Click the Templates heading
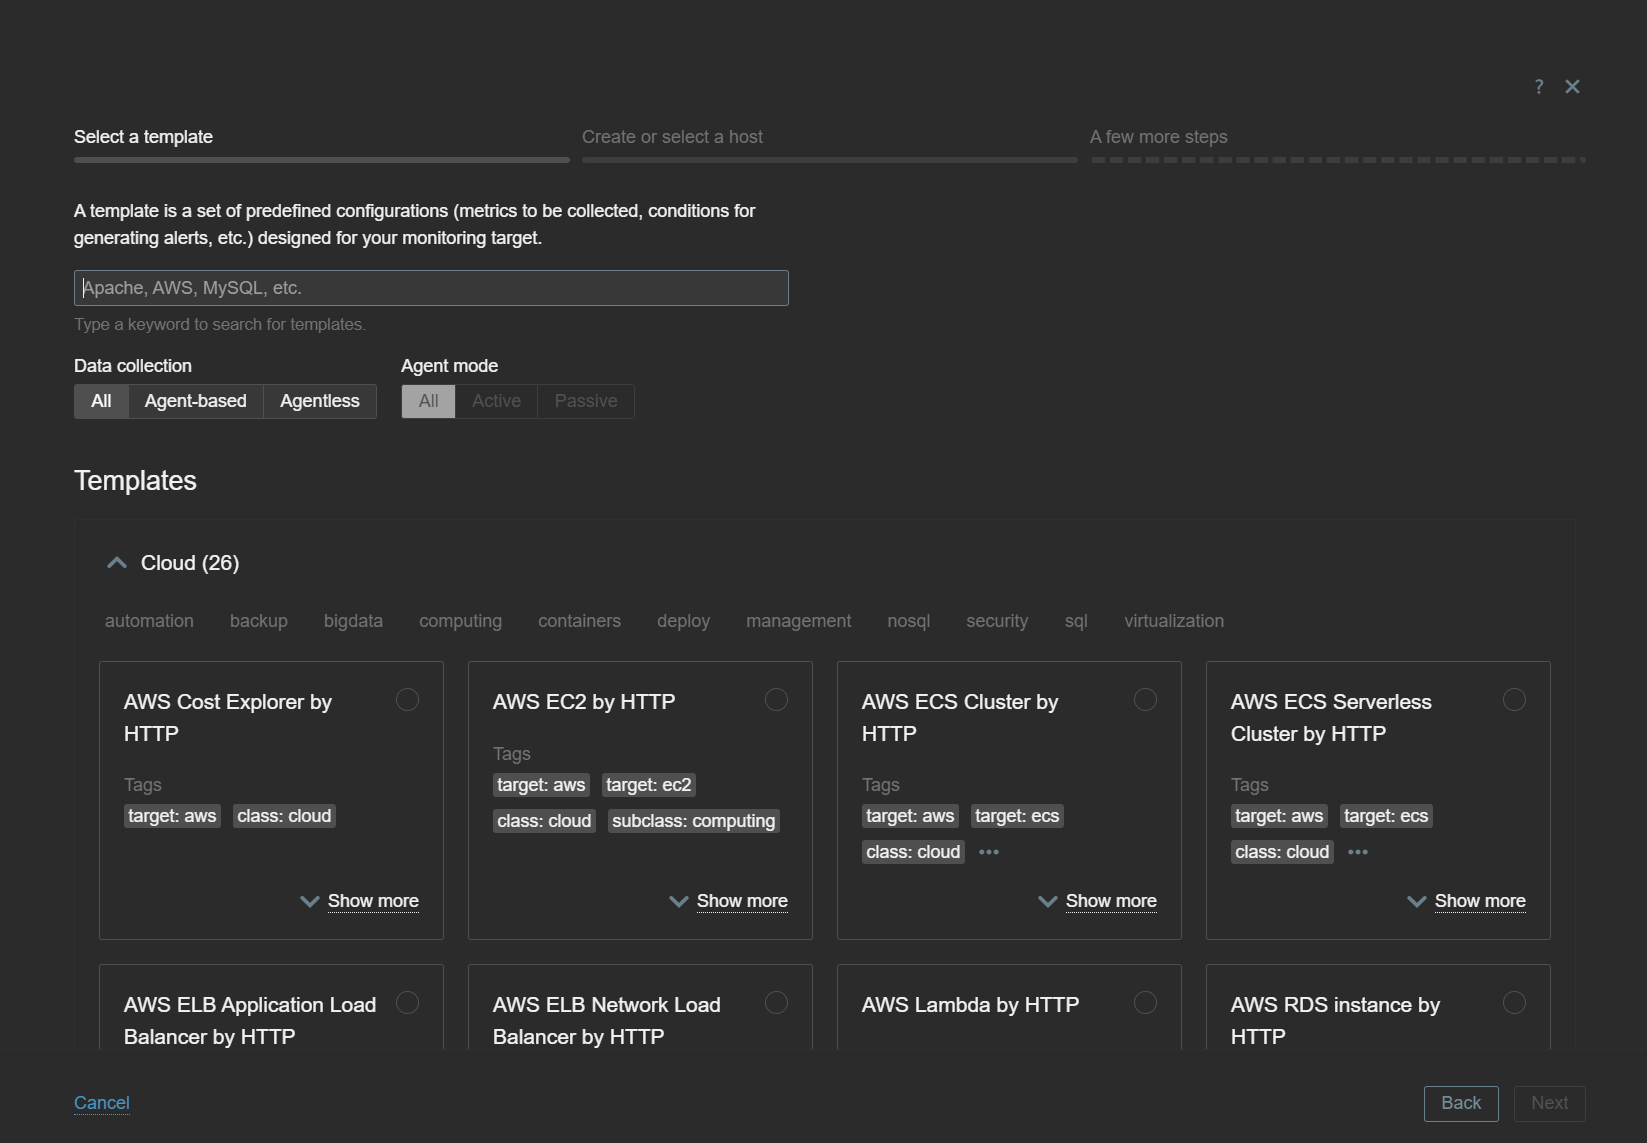 click(135, 481)
